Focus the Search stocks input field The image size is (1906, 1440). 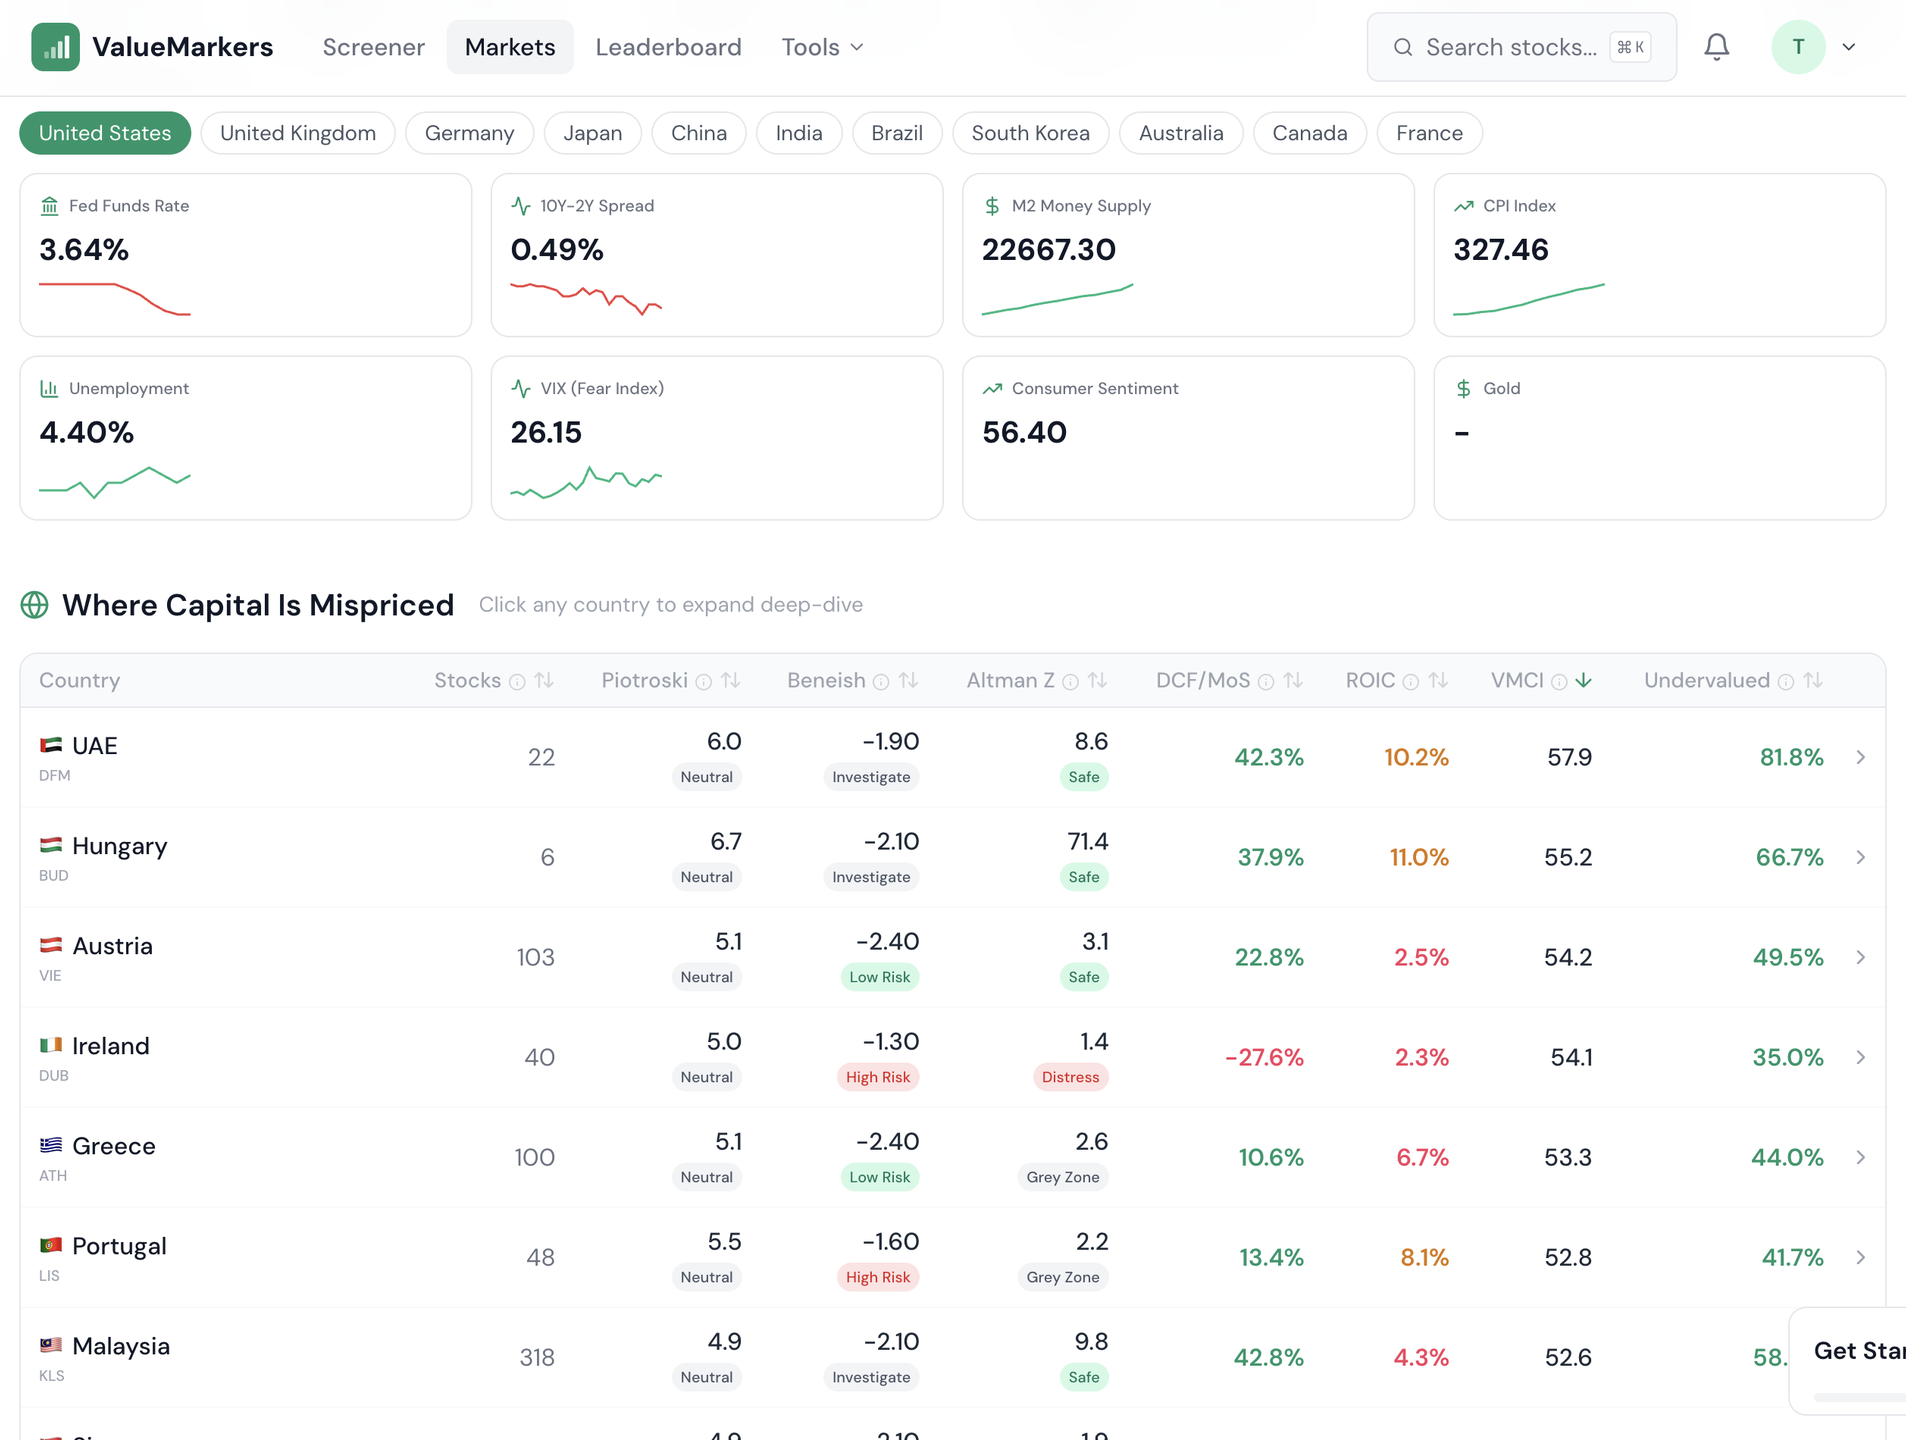(1510, 47)
